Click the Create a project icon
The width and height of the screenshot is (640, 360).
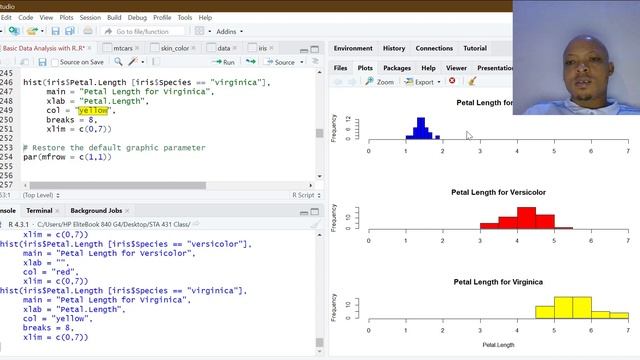pos(14,31)
